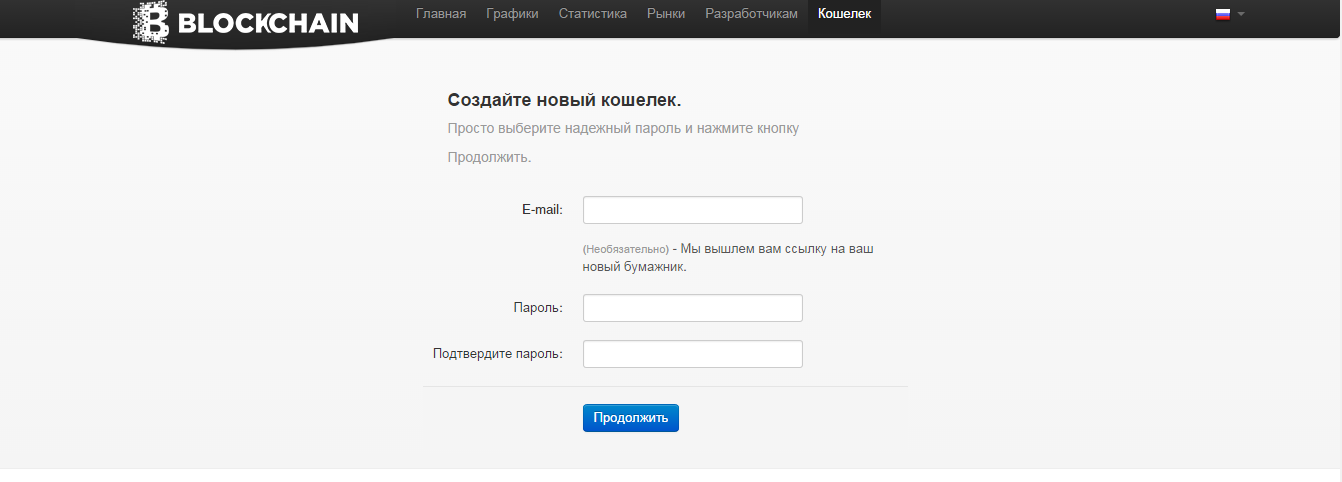
Task: Click the Создайте новый кошелек heading
Action: click(x=564, y=100)
